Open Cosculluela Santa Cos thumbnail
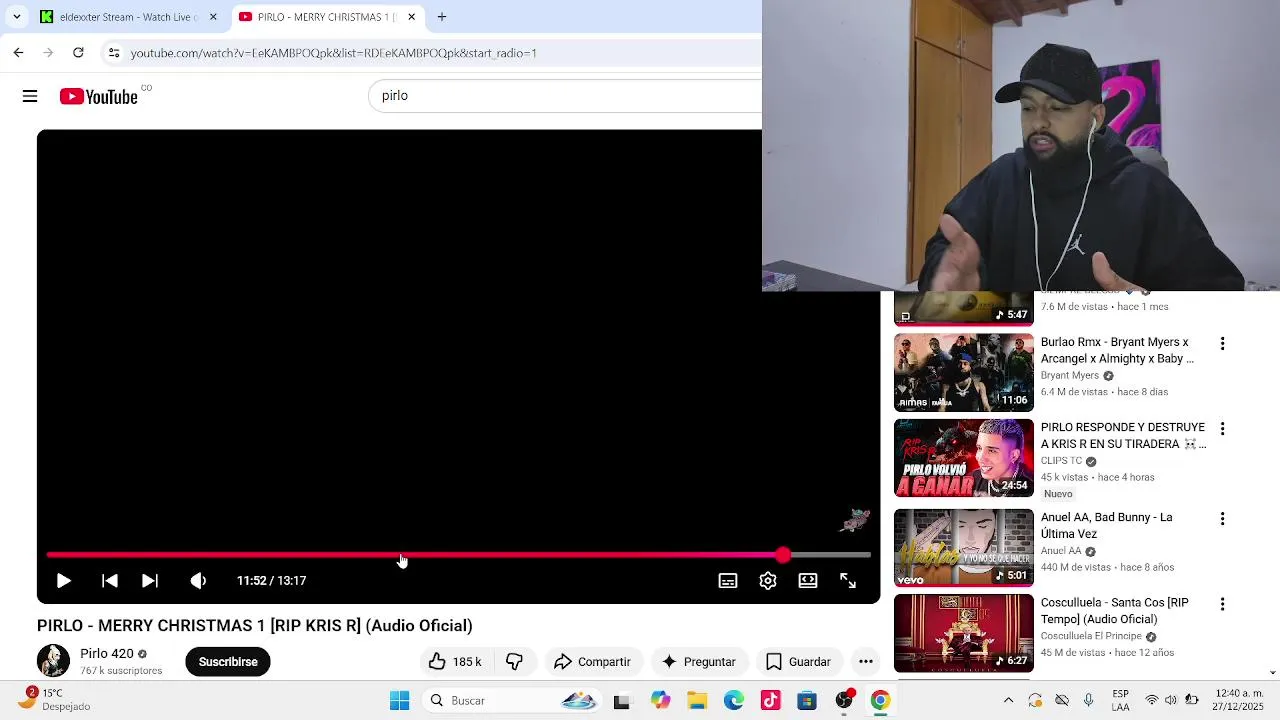This screenshot has width=1280, height=720. [963, 633]
